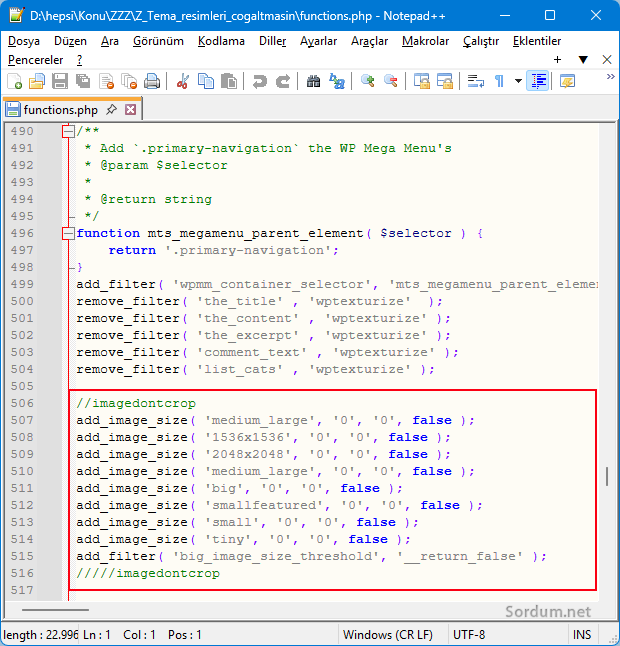Open the Kodlama menu
620x646 pixels.
(221, 41)
